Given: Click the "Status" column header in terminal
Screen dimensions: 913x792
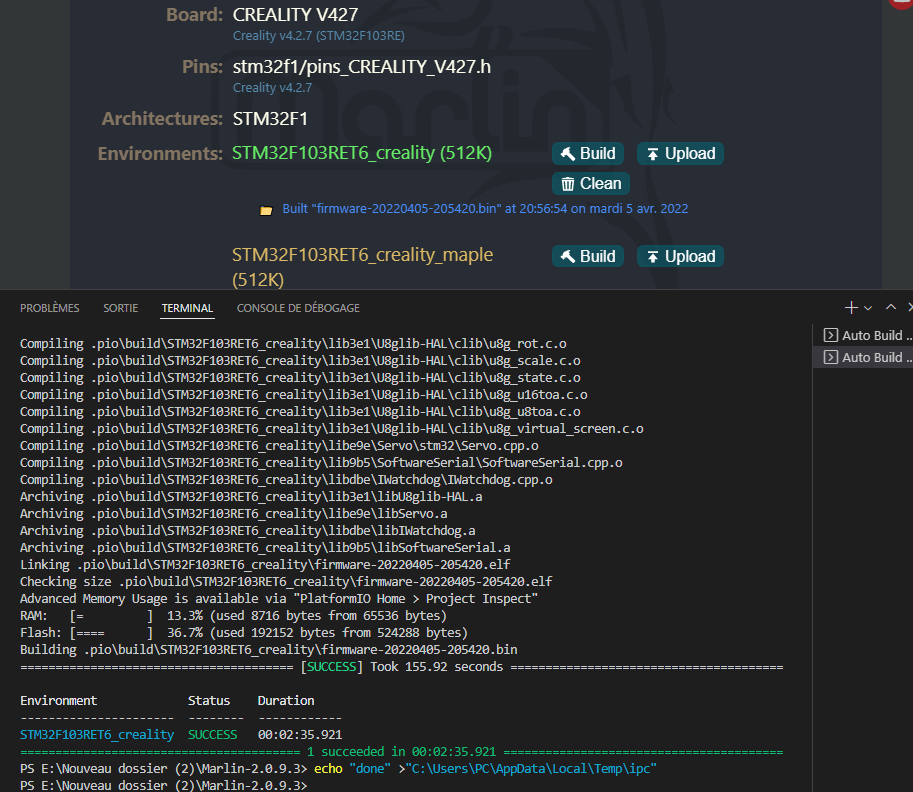Looking at the screenshot, I should point(209,701).
